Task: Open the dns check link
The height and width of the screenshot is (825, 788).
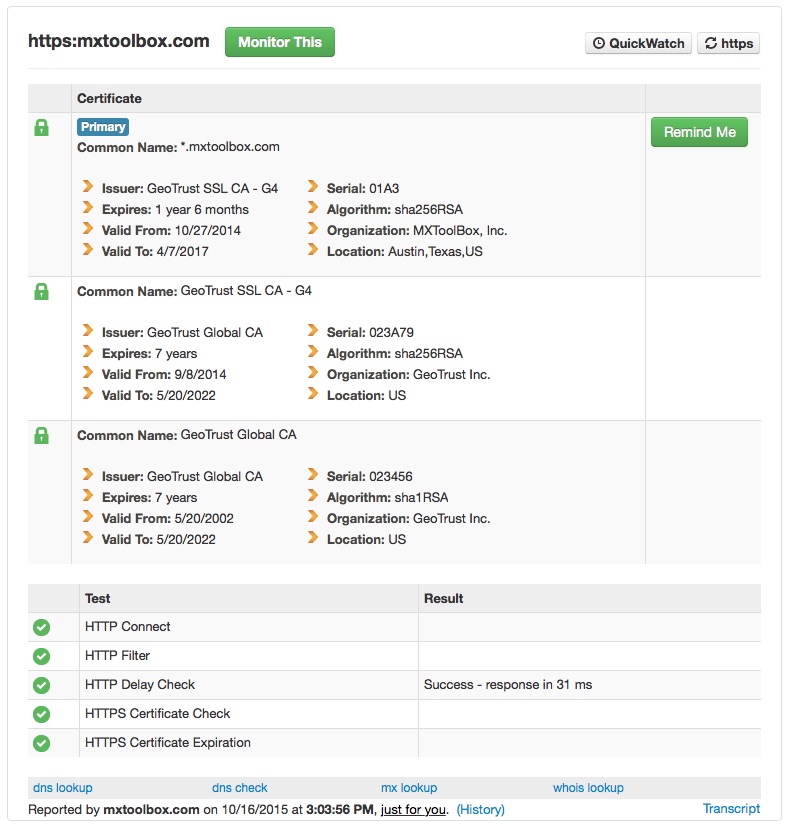Action: pos(239,788)
